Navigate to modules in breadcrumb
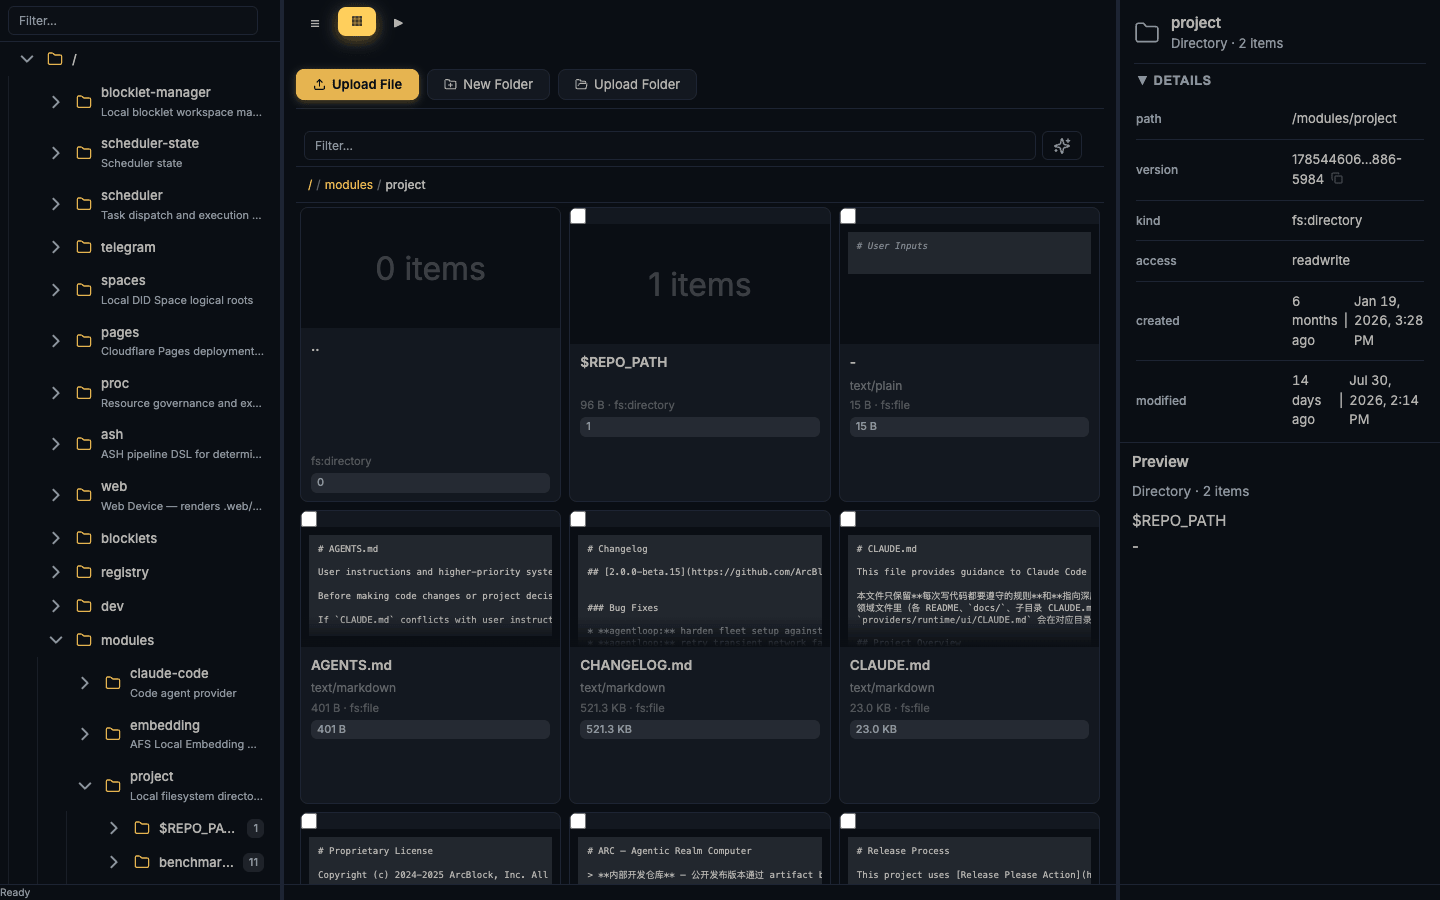1440x900 pixels. (x=349, y=185)
